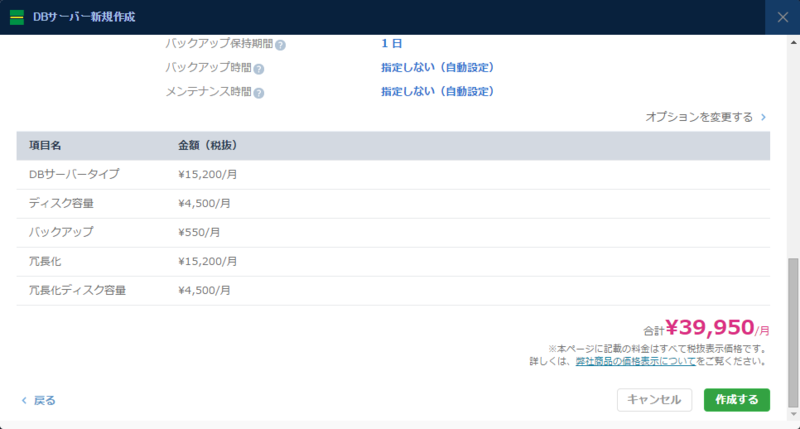Click help icon next to バックアップ保持期間
This screenshot has width=800, height=429.
280,45
